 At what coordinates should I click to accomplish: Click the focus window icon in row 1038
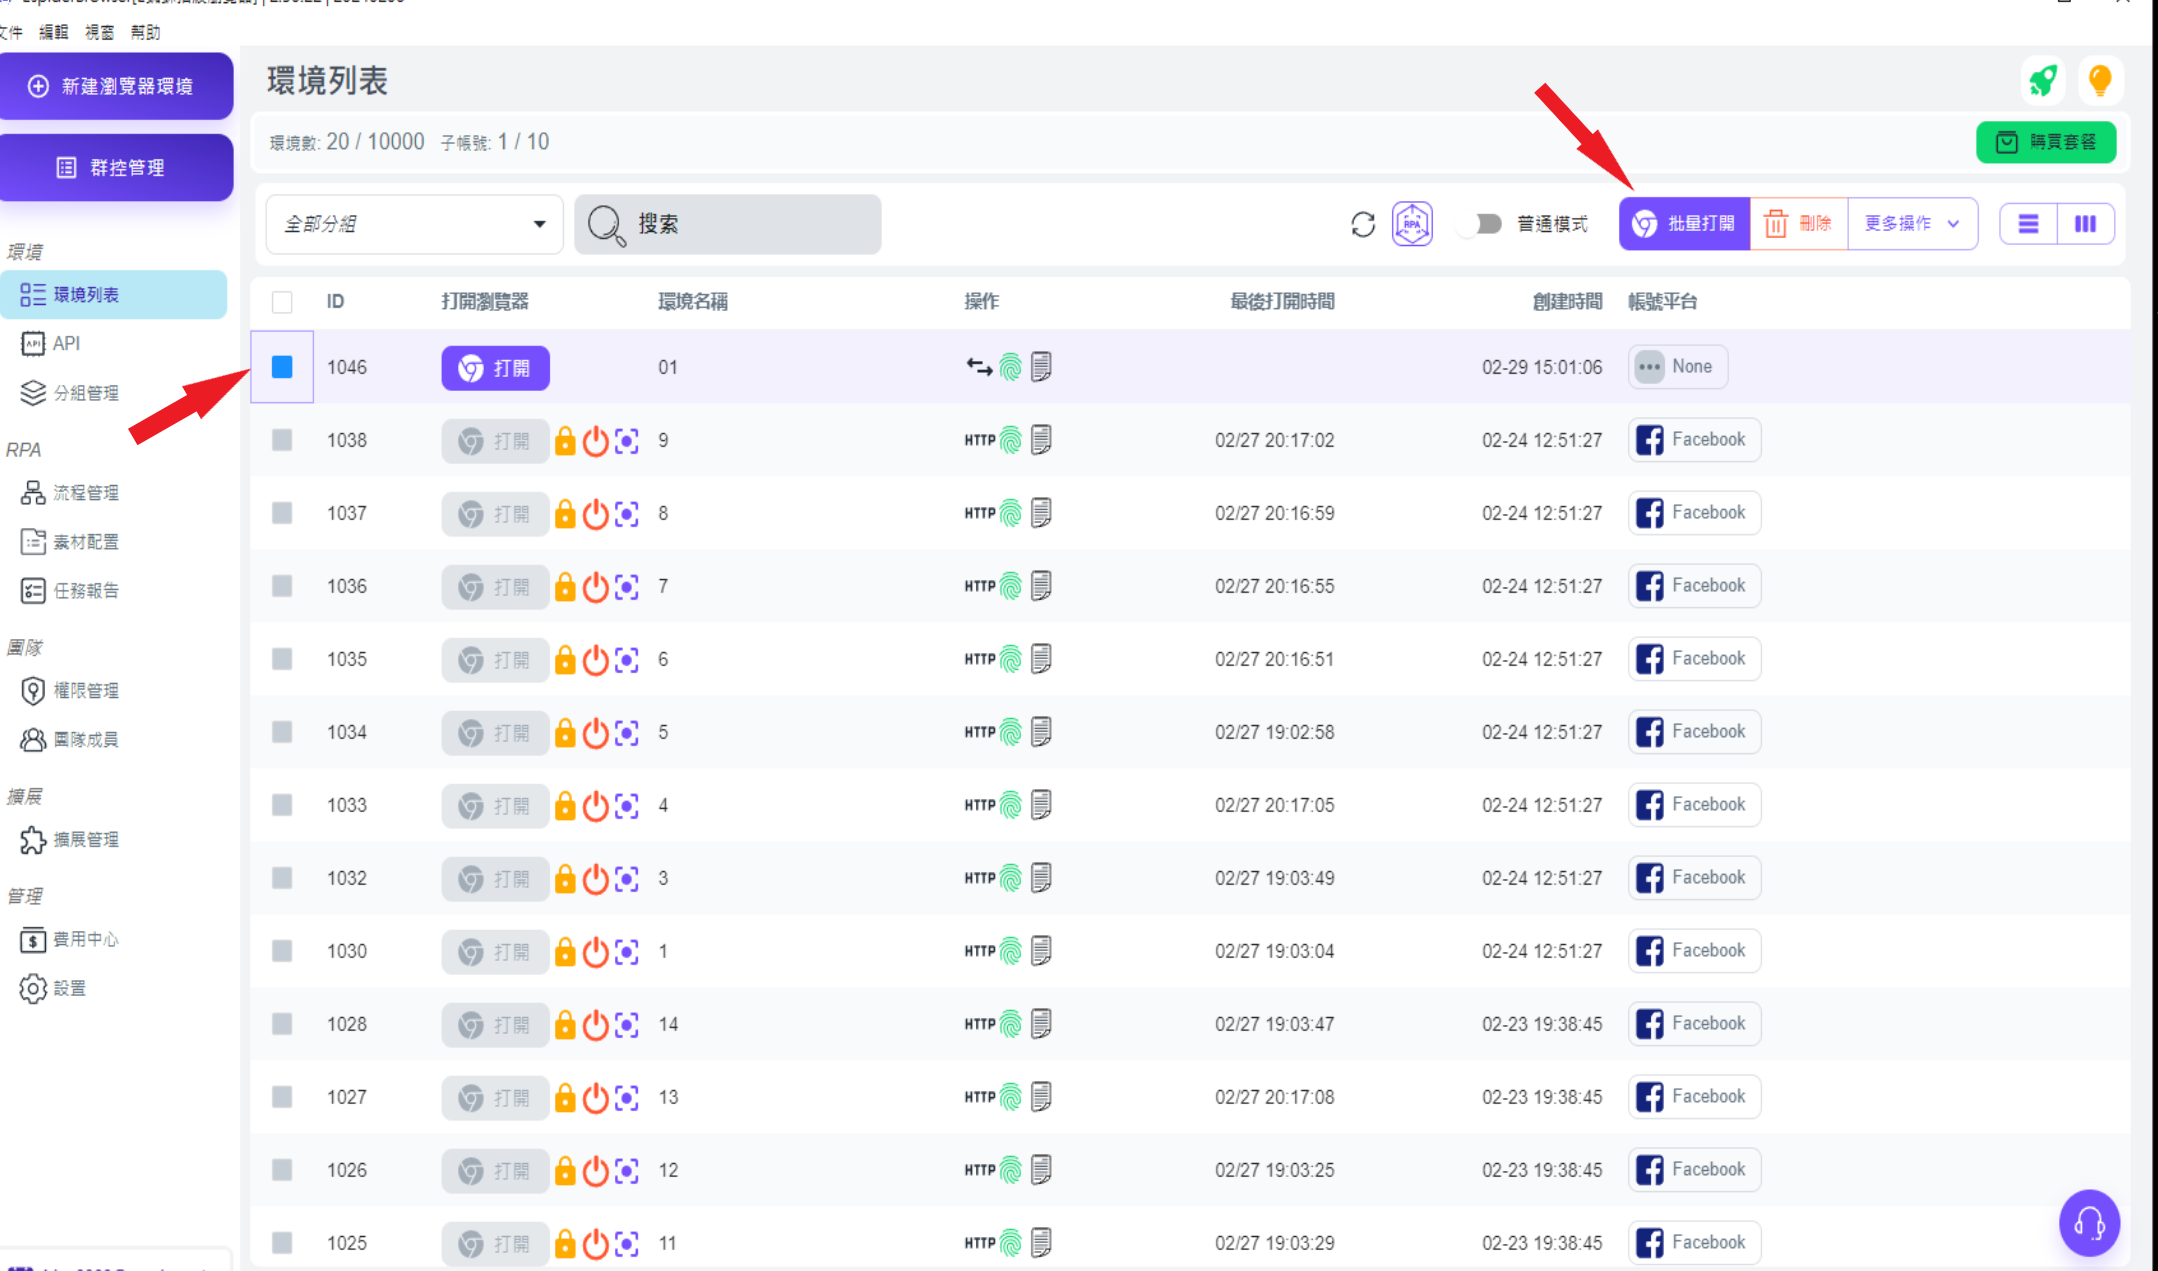[x=627, y=441]
